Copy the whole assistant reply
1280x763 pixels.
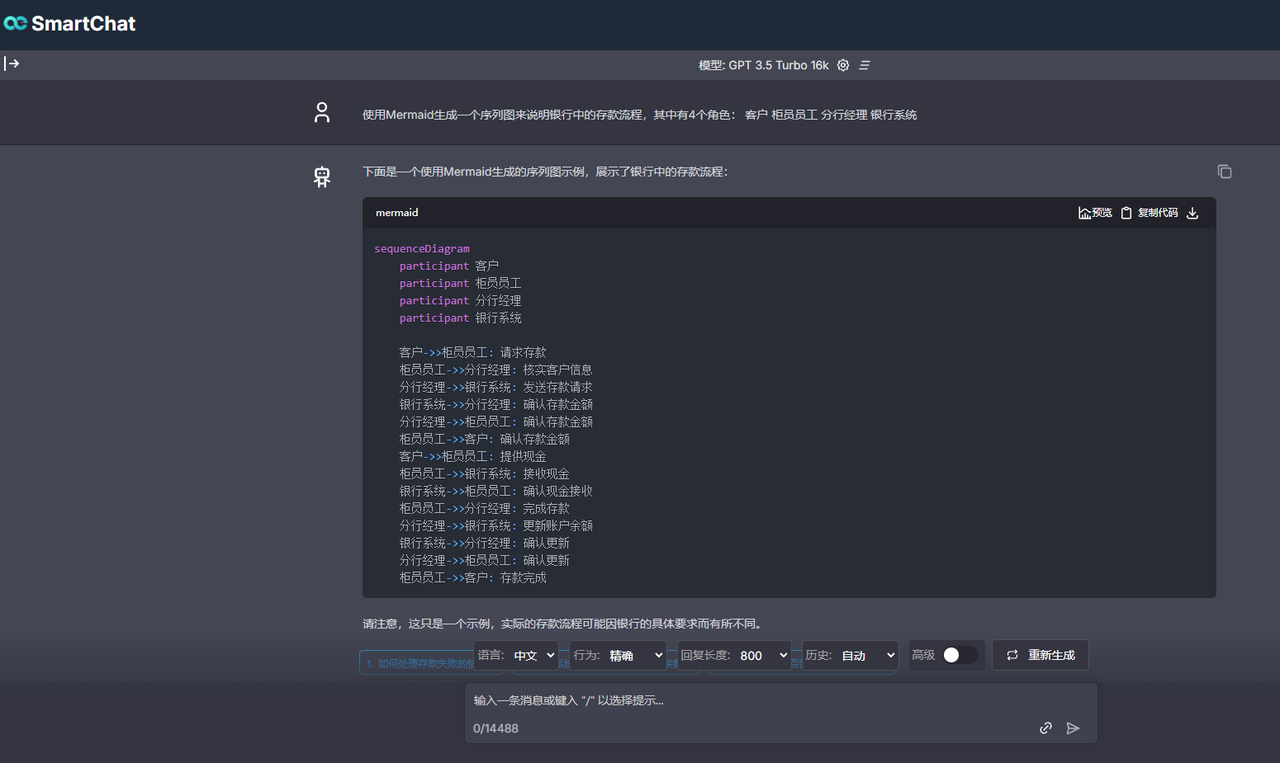click(x=1224, y=172)
